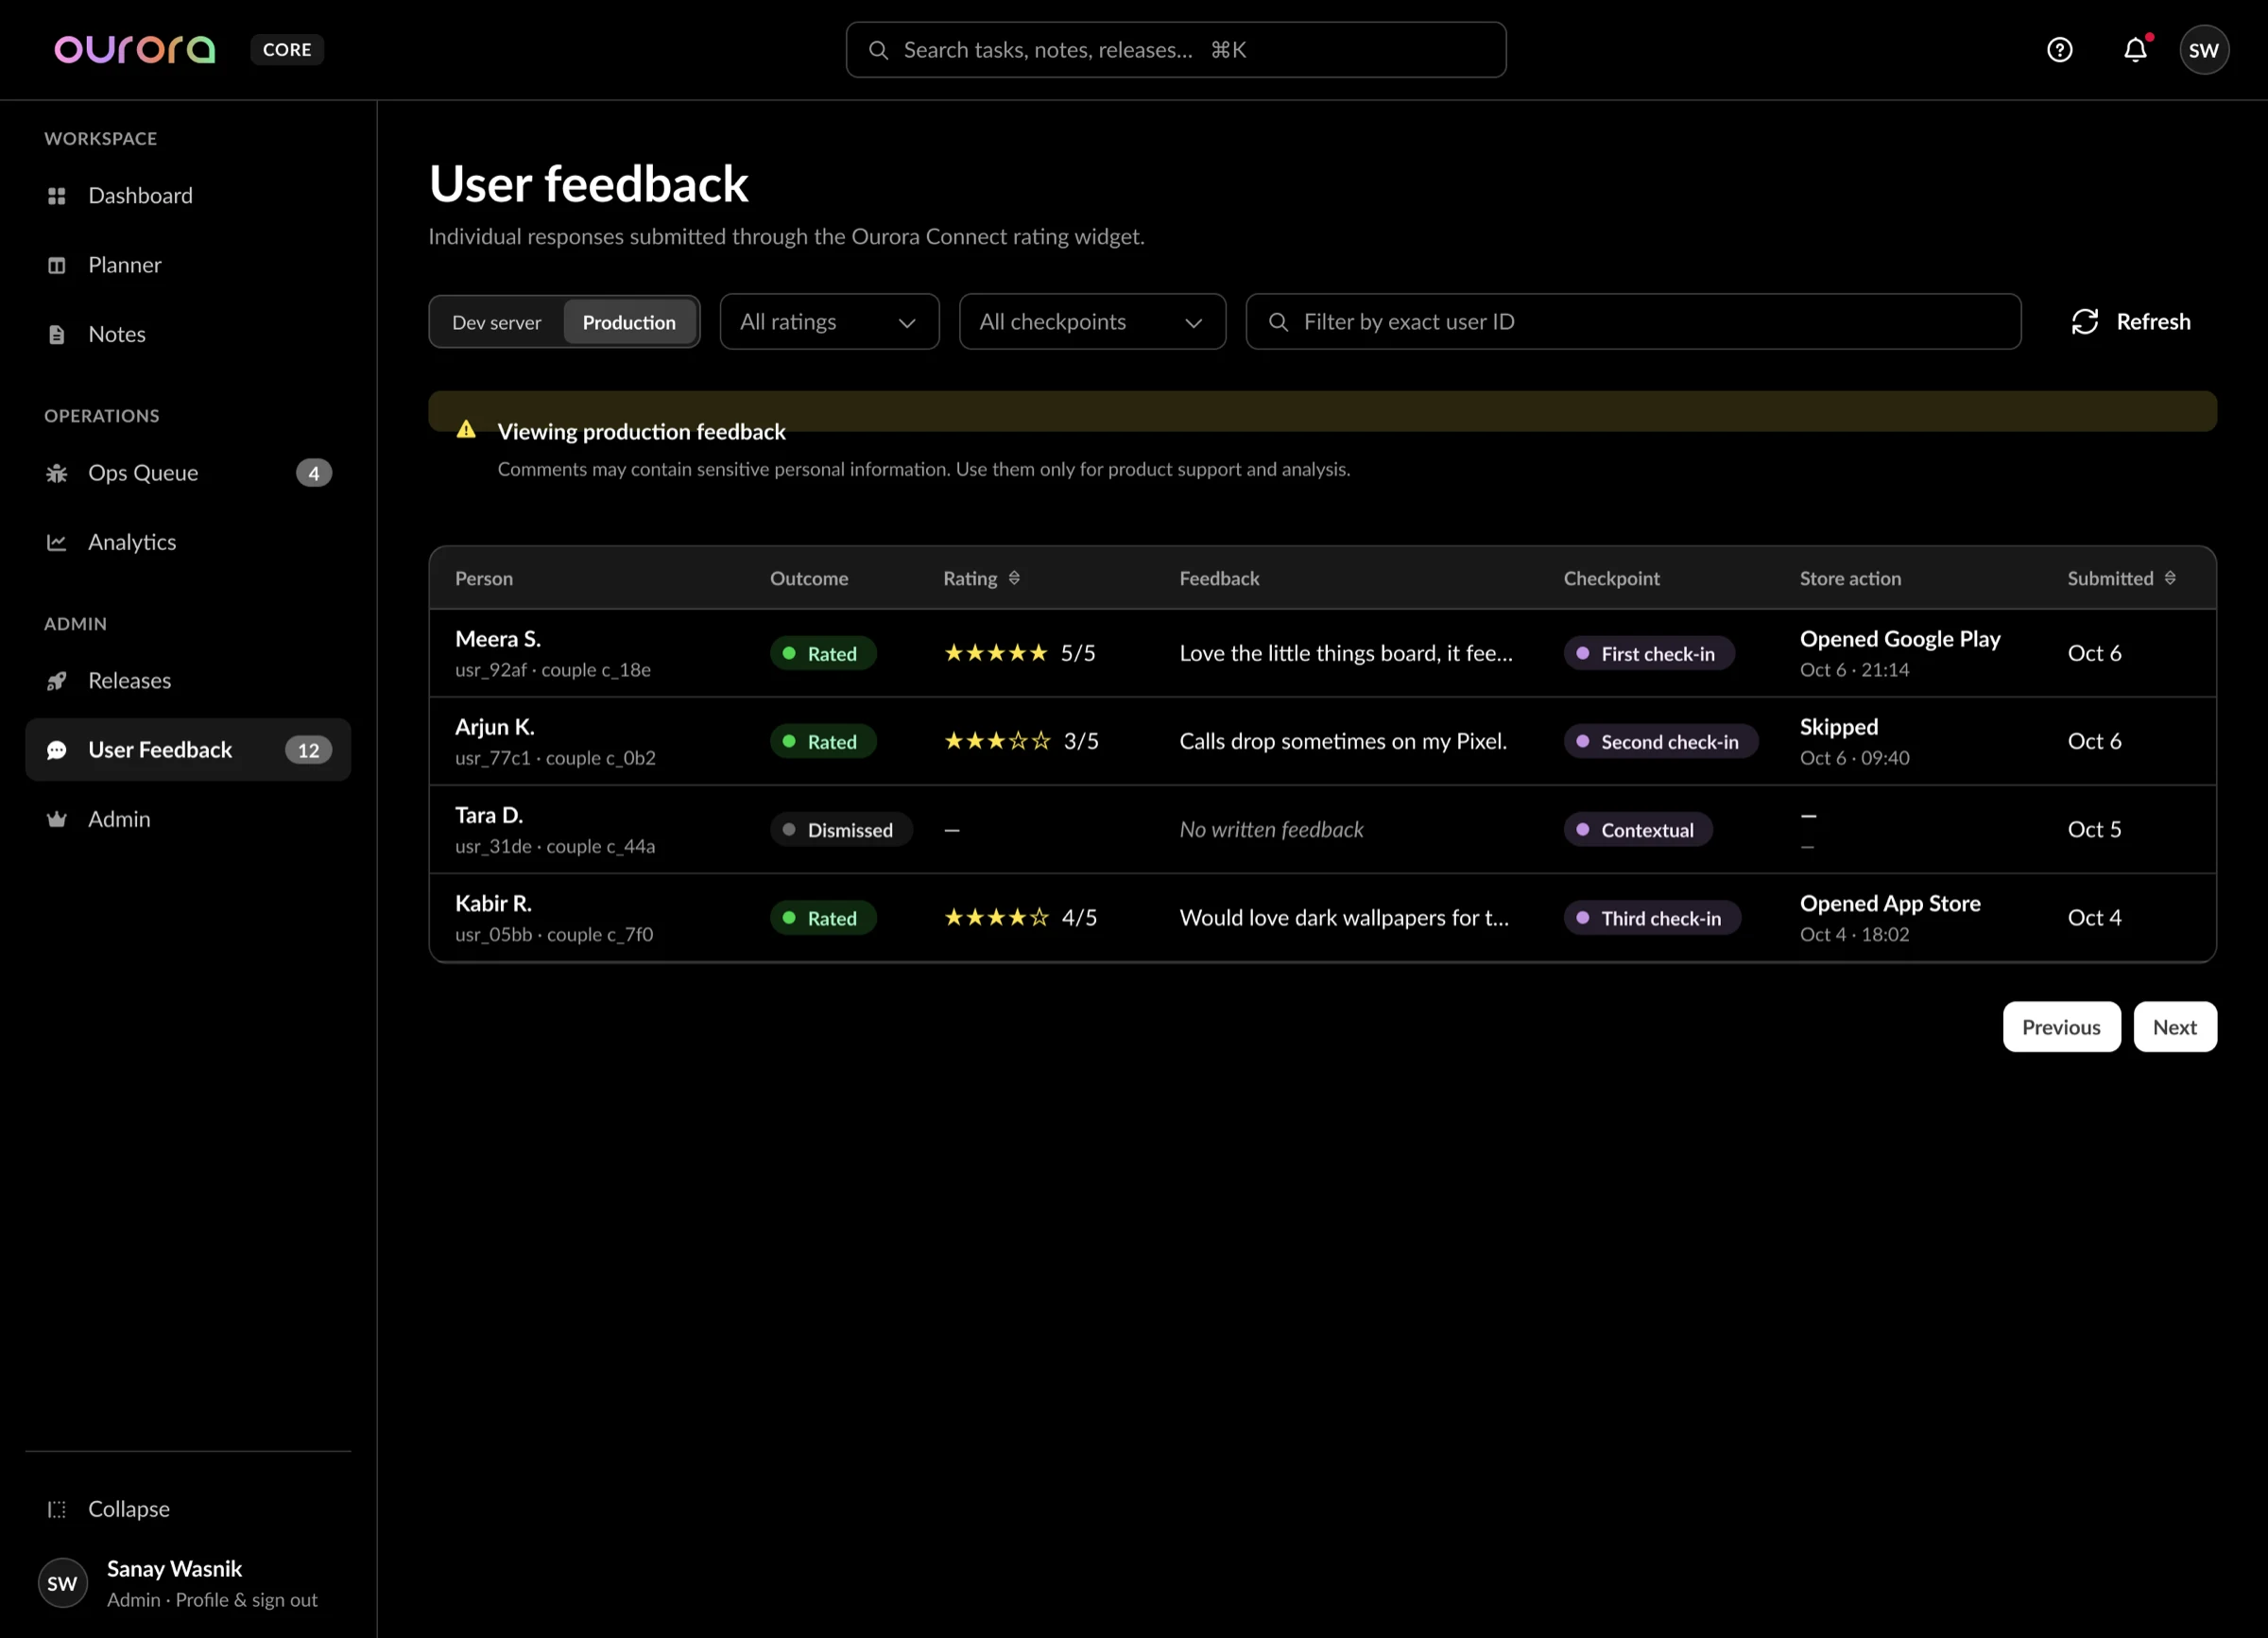Focus the Filter by exact user ID field
The height and width of the screenshot is (1638, 2268).
click(x=1633, y=321)
